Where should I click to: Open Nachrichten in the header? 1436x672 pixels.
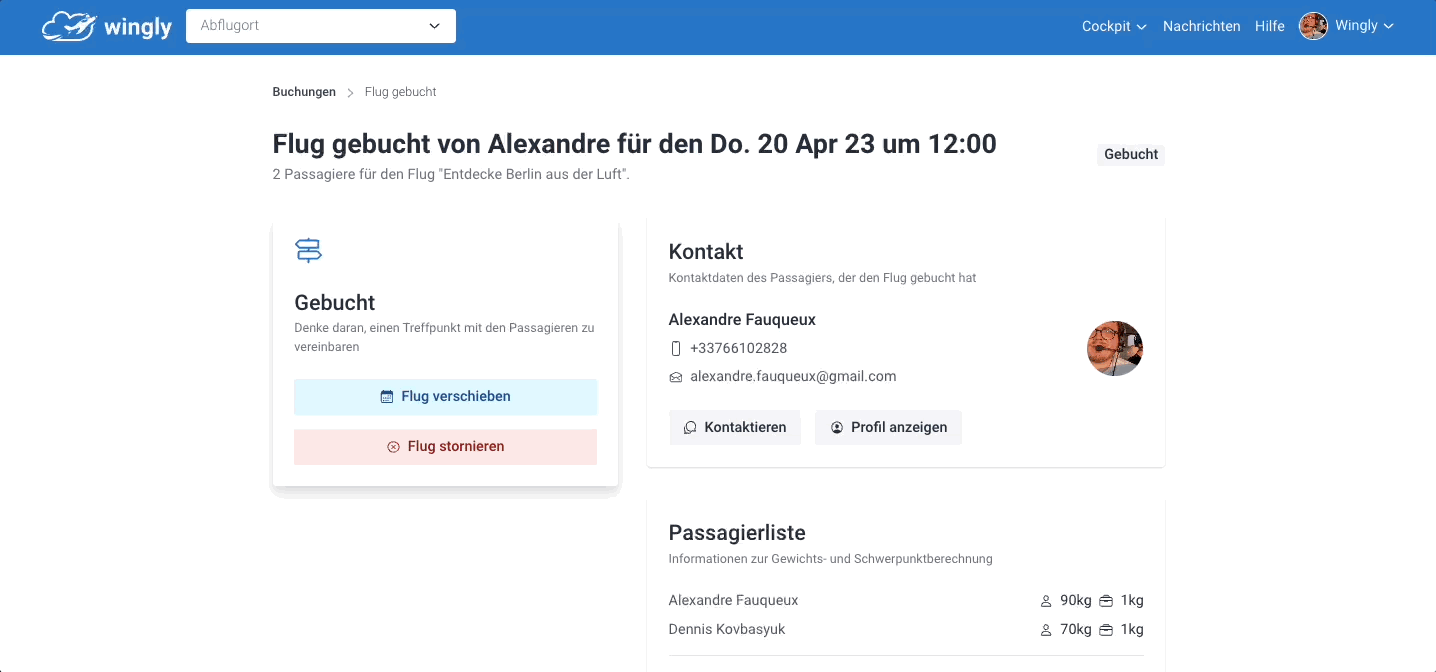[1201, 26]
